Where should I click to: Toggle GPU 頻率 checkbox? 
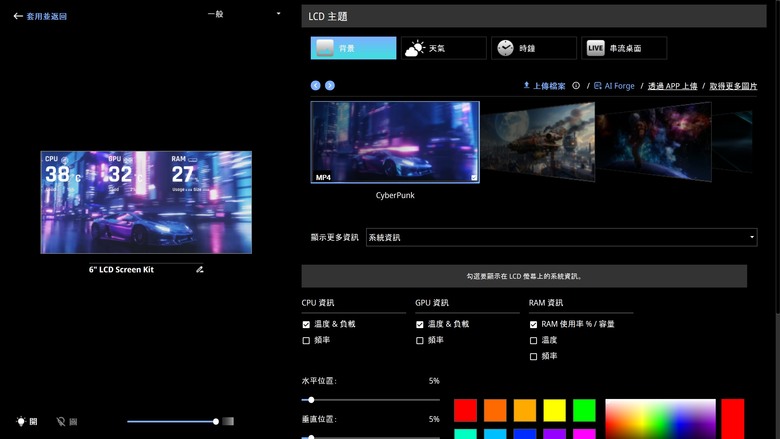(x=420, y=341)
